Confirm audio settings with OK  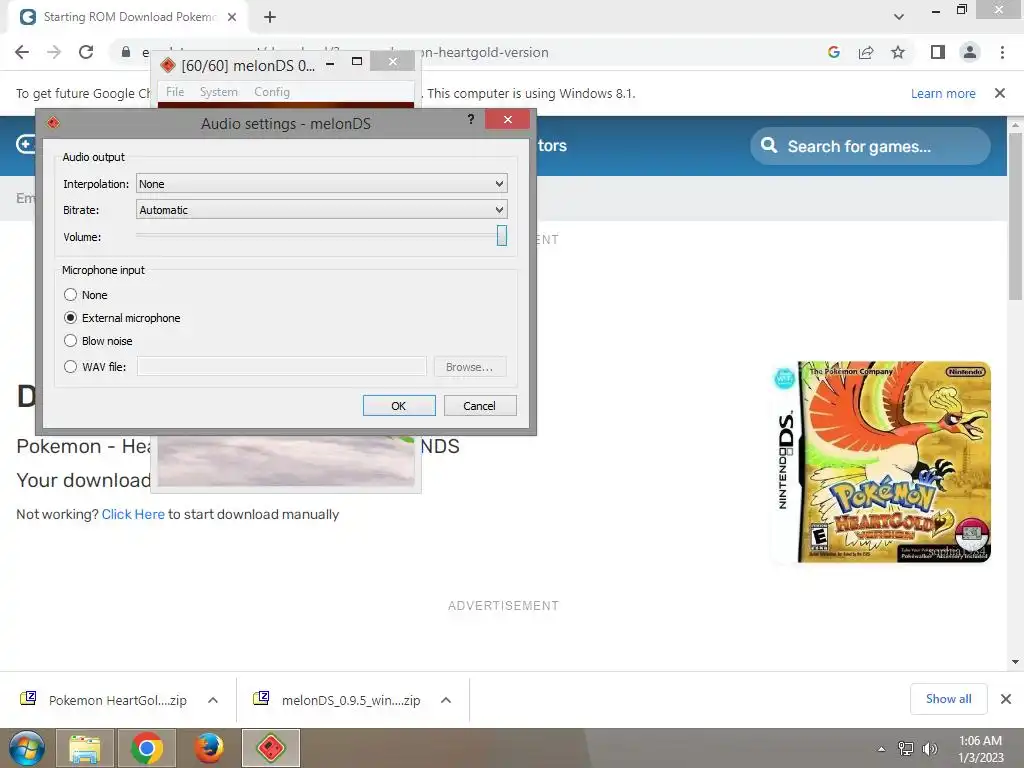399,406
